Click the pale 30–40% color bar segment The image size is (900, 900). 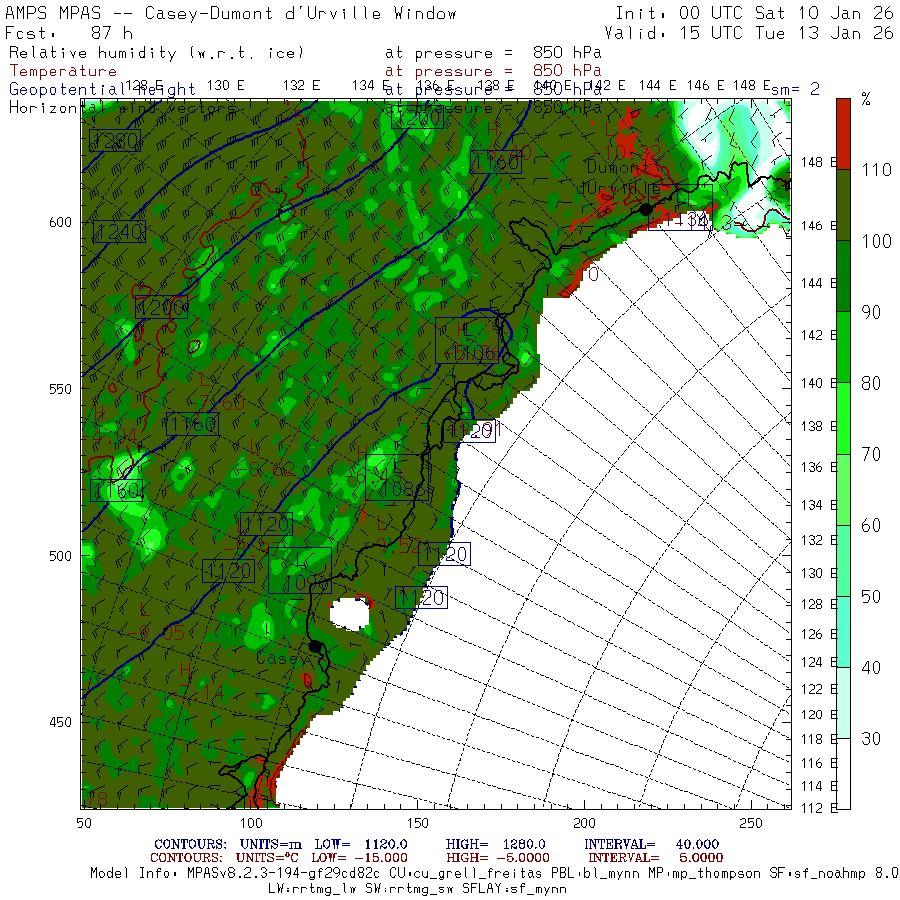tap(843, 703)
